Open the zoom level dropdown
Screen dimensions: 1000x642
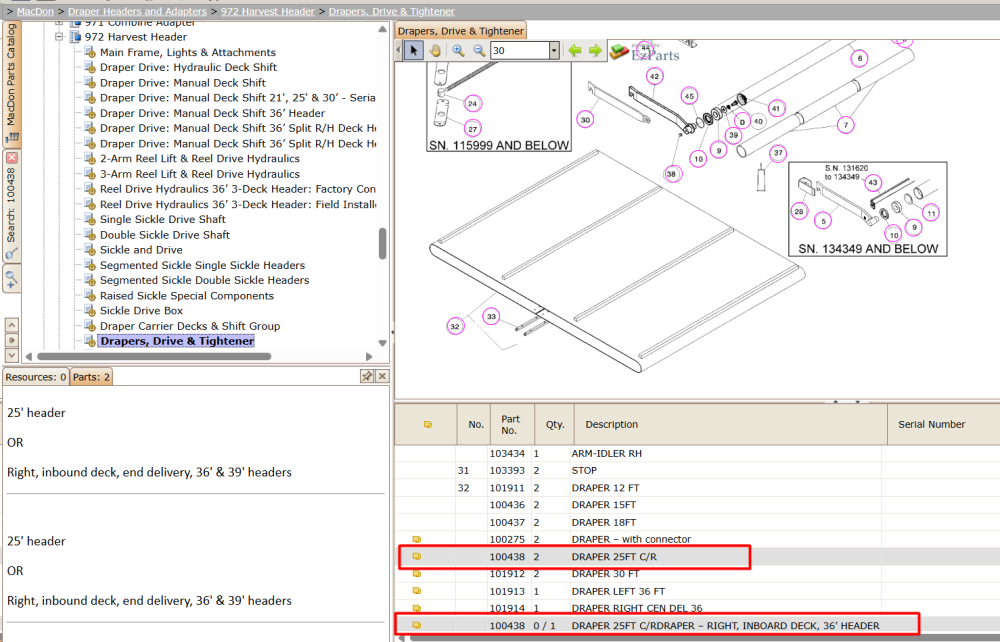click(x=554, y=50)
